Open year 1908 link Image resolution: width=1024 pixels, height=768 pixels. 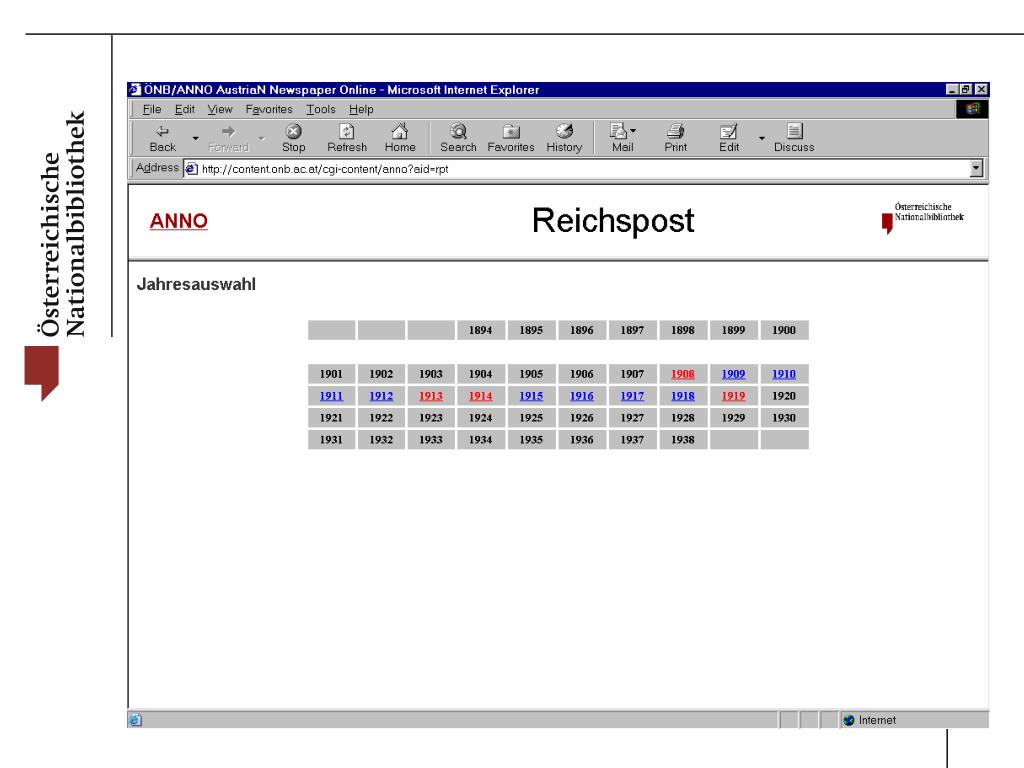point(682,374)
